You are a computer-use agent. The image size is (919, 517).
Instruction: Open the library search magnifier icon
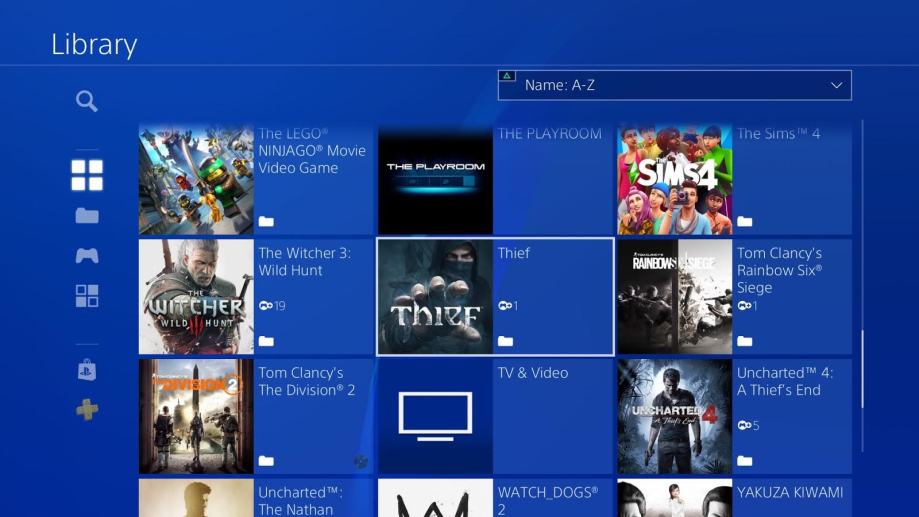87,101
